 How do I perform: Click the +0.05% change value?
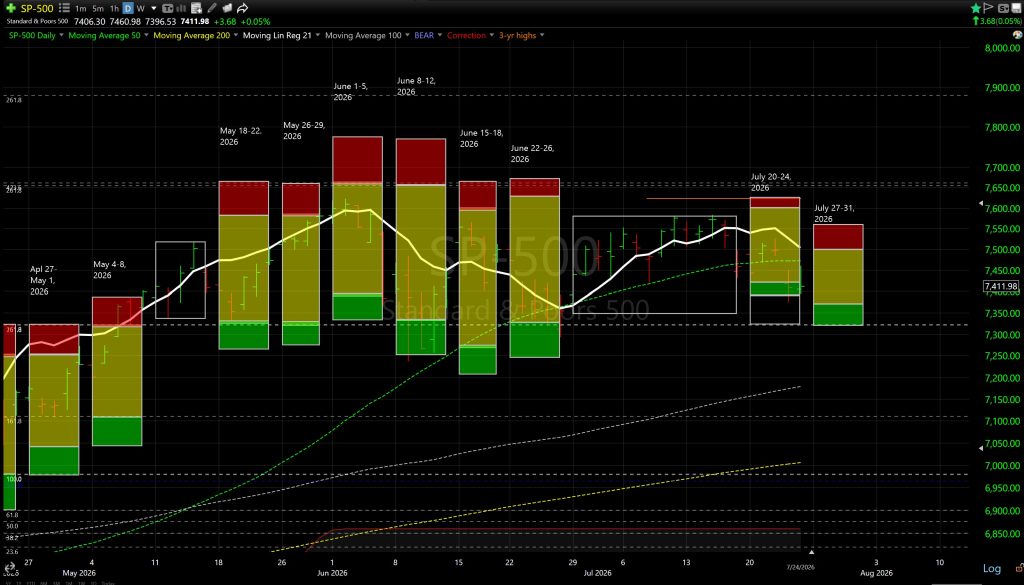pyautogui.click(x=255, y=22)
